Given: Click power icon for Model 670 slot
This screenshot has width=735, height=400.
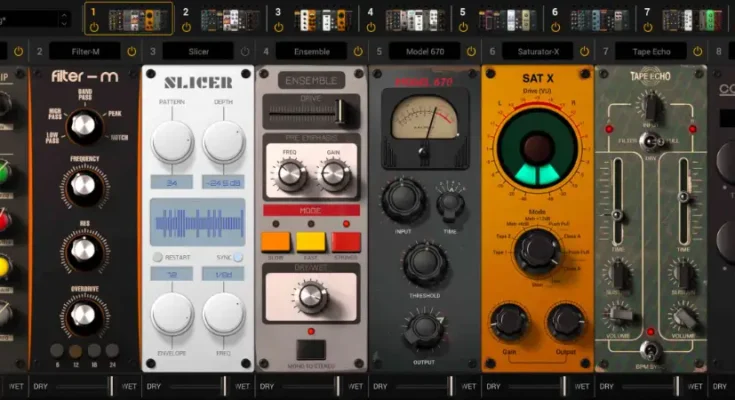Looking at the screenshot, I should pyautogui.click(x=471, y=51).
